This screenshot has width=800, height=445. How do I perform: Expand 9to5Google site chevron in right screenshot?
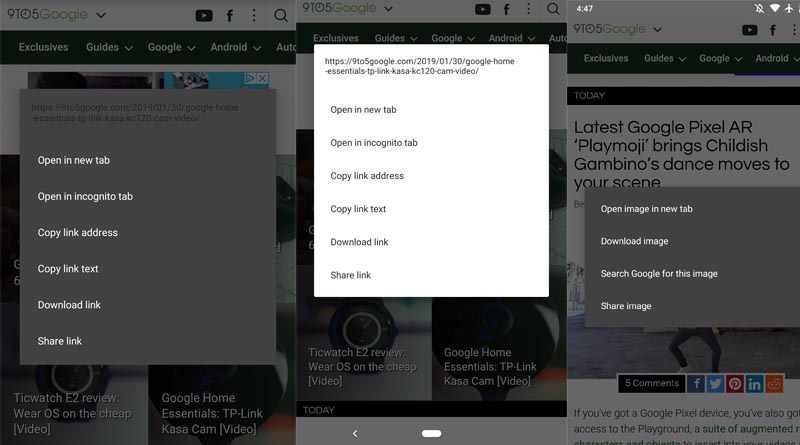point(658,30)
